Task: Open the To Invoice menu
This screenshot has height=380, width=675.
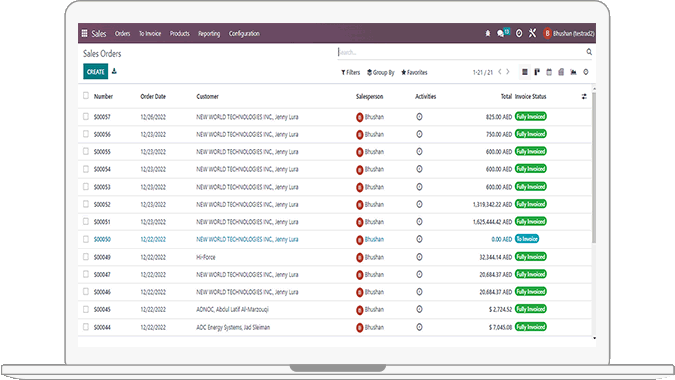Action: (x=150, y=33)
